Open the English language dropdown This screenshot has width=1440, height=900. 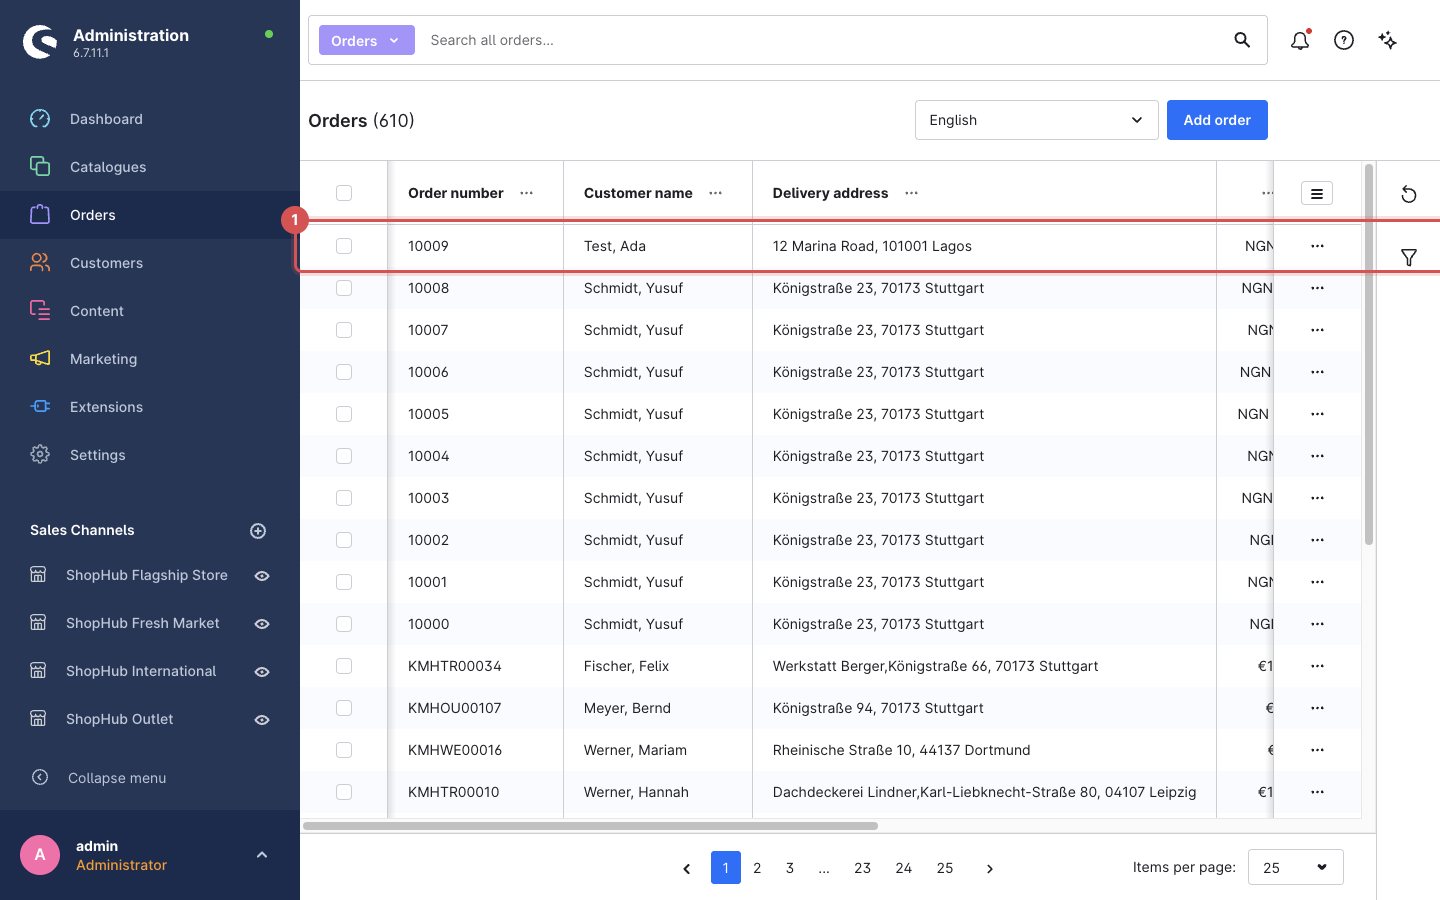coord(1036,120)
